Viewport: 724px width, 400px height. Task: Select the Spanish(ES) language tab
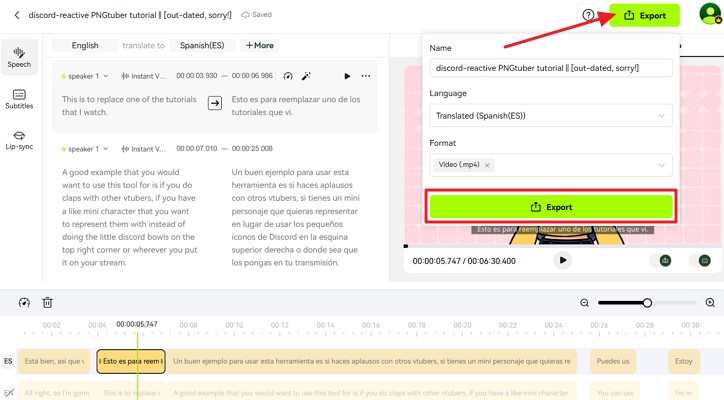pos(202,45)
